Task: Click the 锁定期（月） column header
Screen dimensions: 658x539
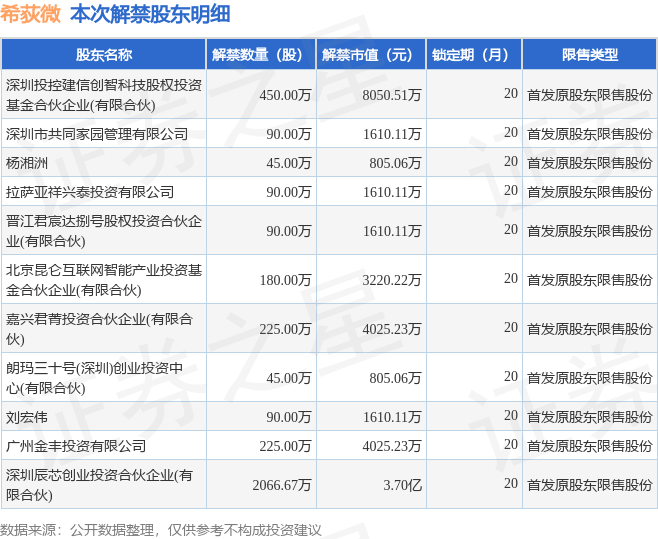Action: pyautogui.click(x=474, y=55)
